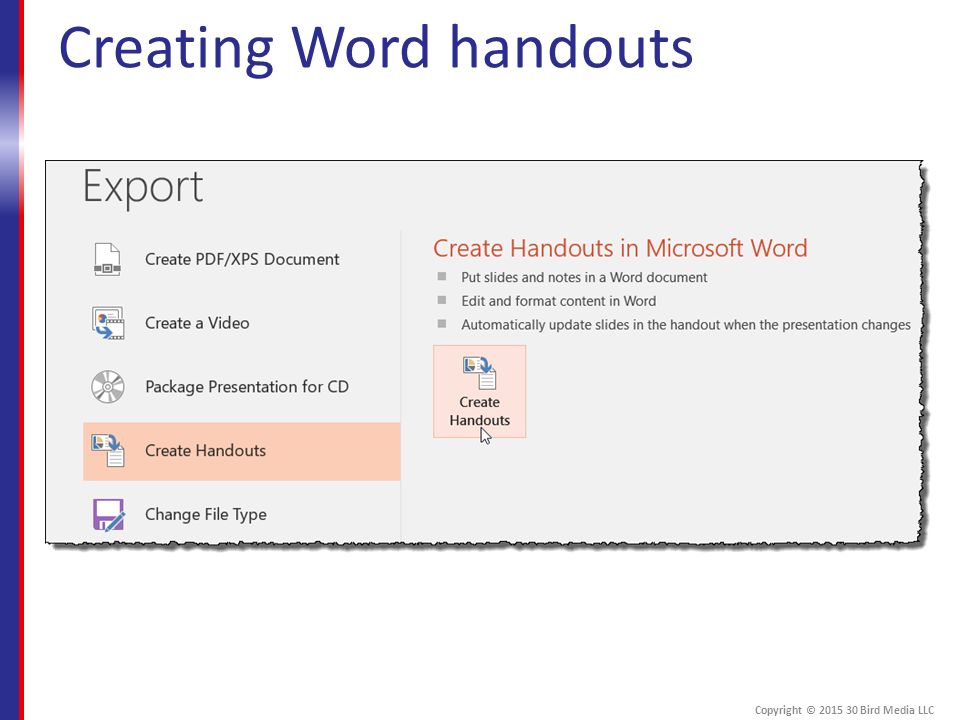Click the Create Handouts button in the right pane
This screenshot has height=720, width=960.
(479, 392)
